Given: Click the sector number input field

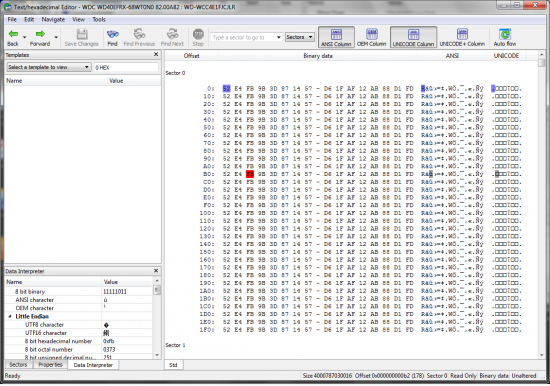Looking at the screenshot, I should [x=243, y=37].
